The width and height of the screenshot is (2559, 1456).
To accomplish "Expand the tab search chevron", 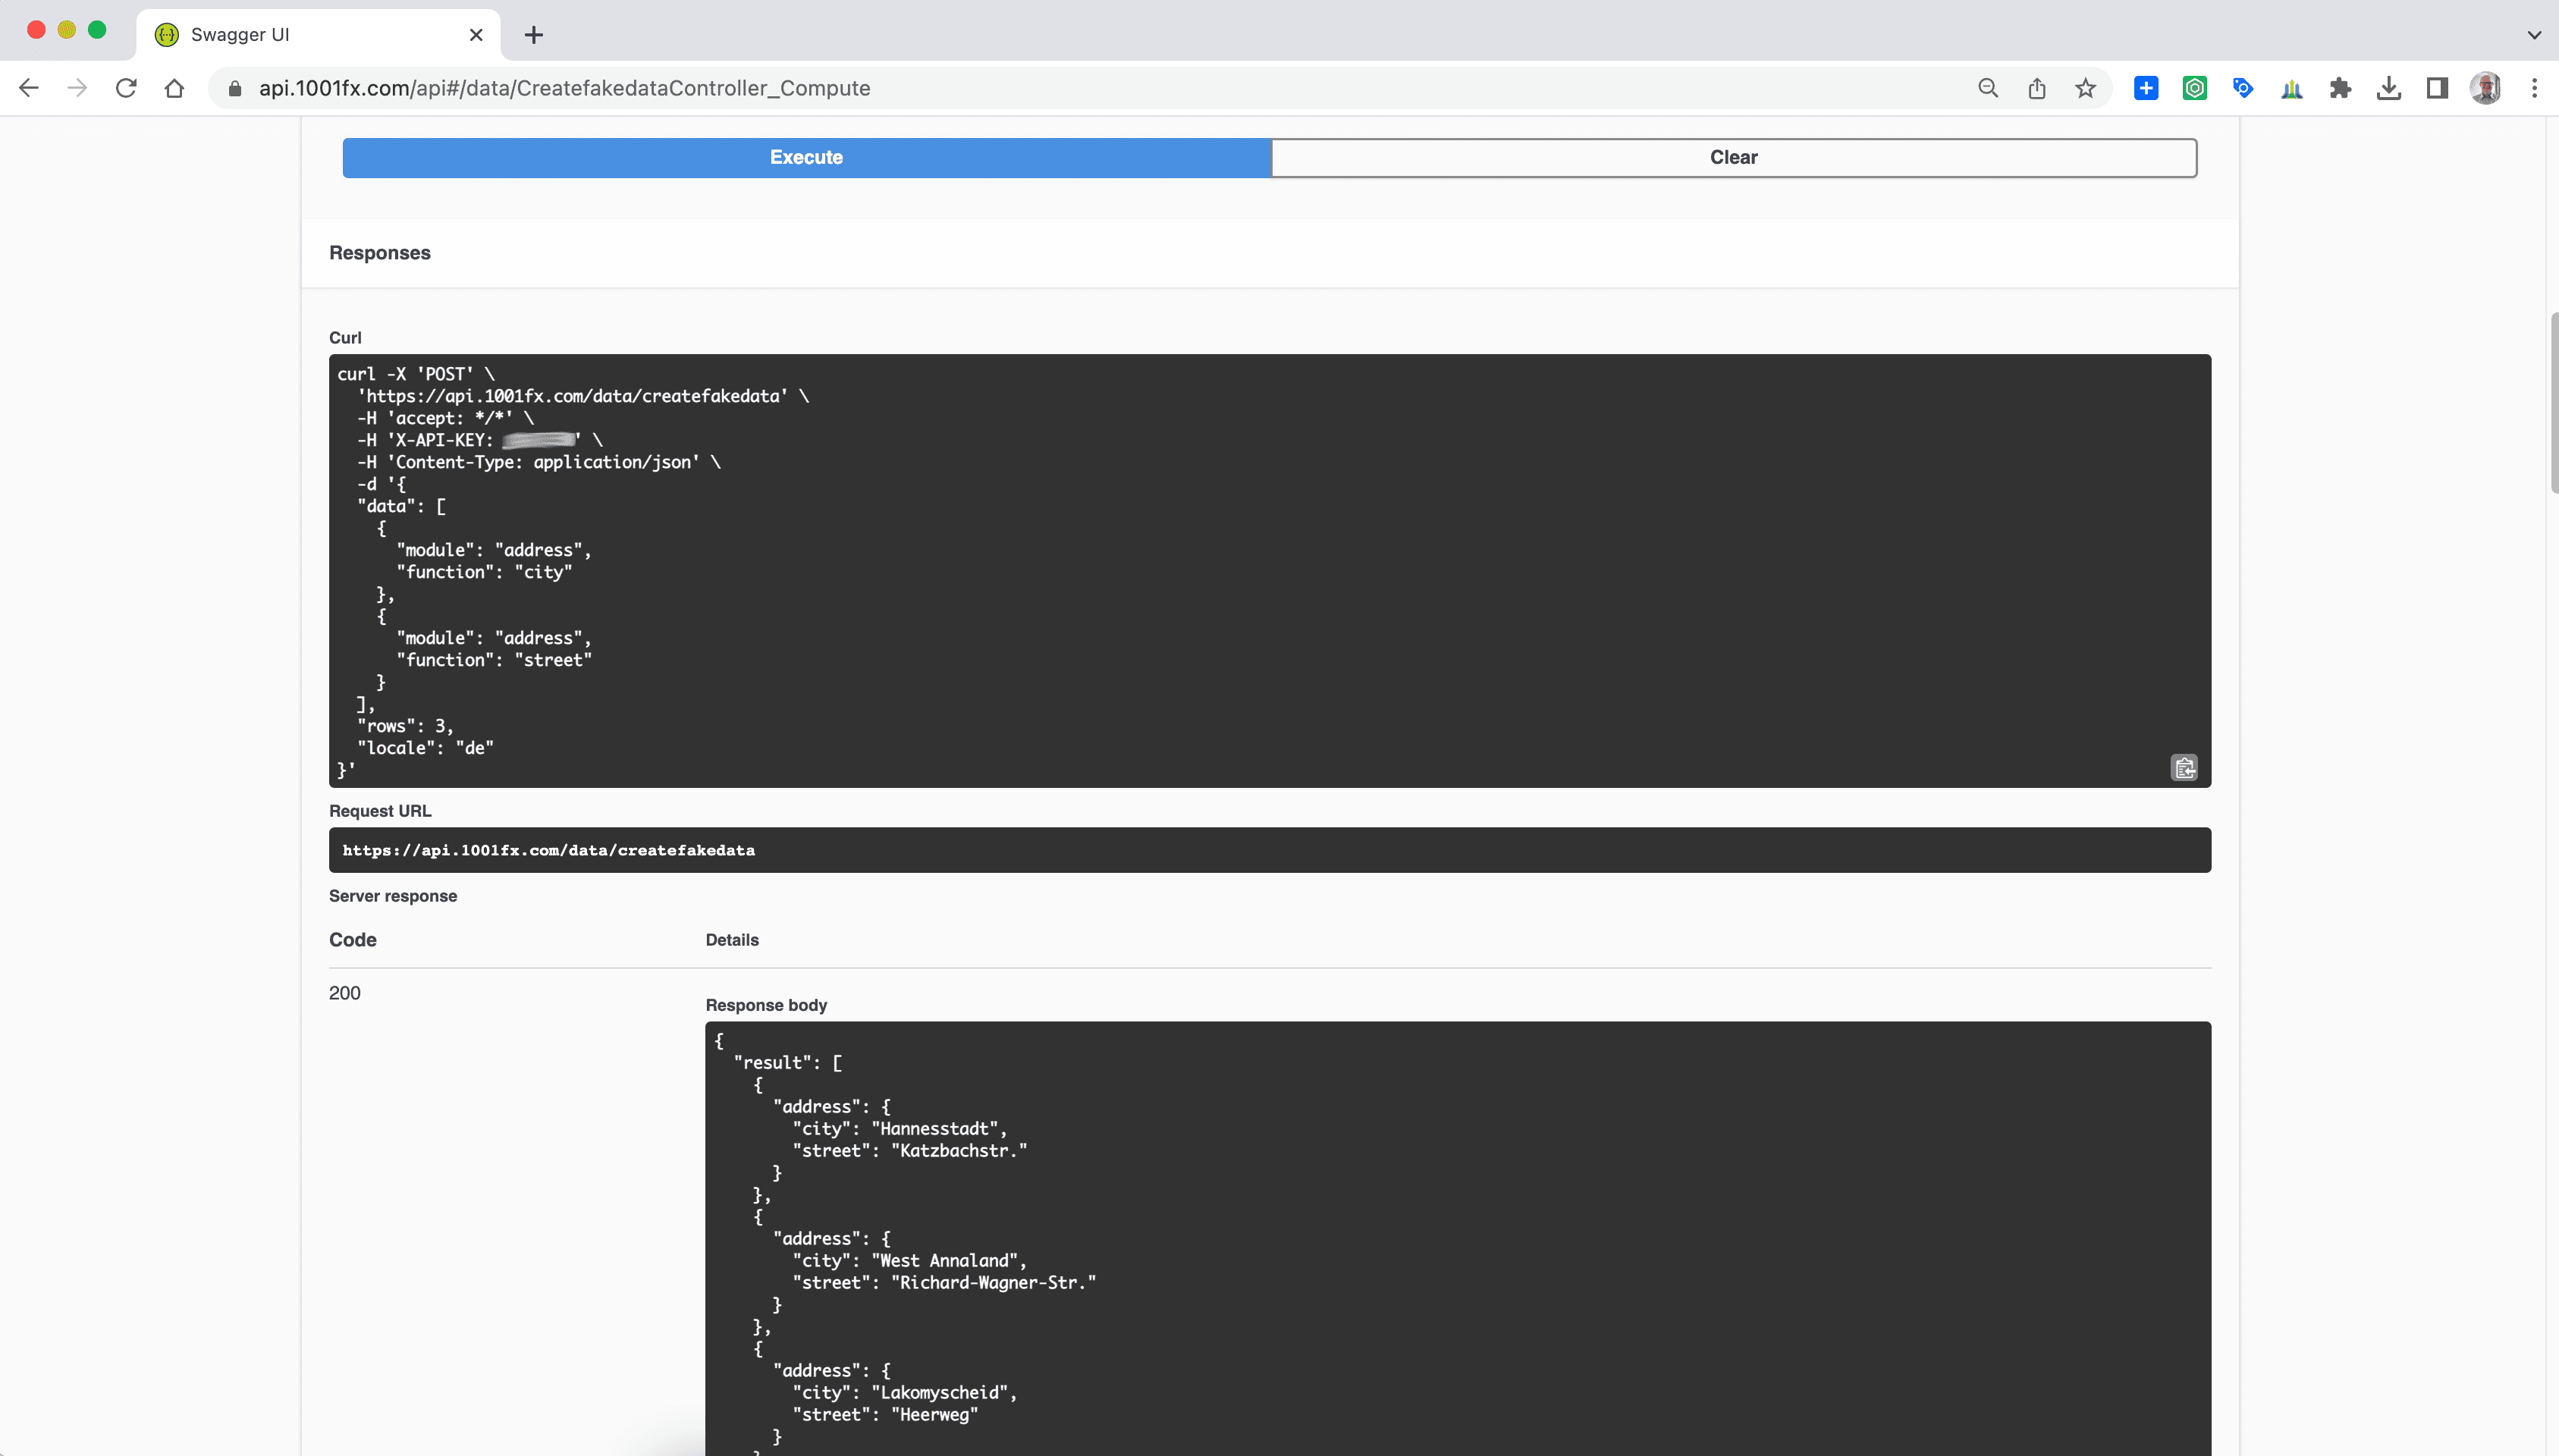I will point(2534,34).
